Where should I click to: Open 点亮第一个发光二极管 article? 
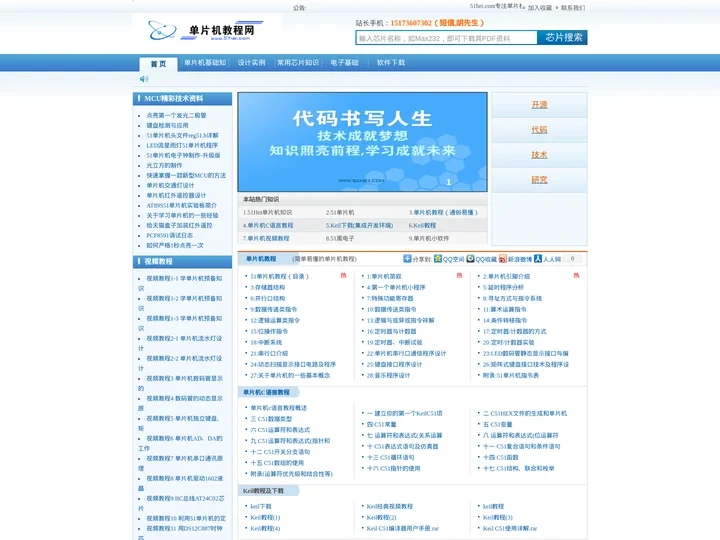pyautogui.click(x=176, y=115)
